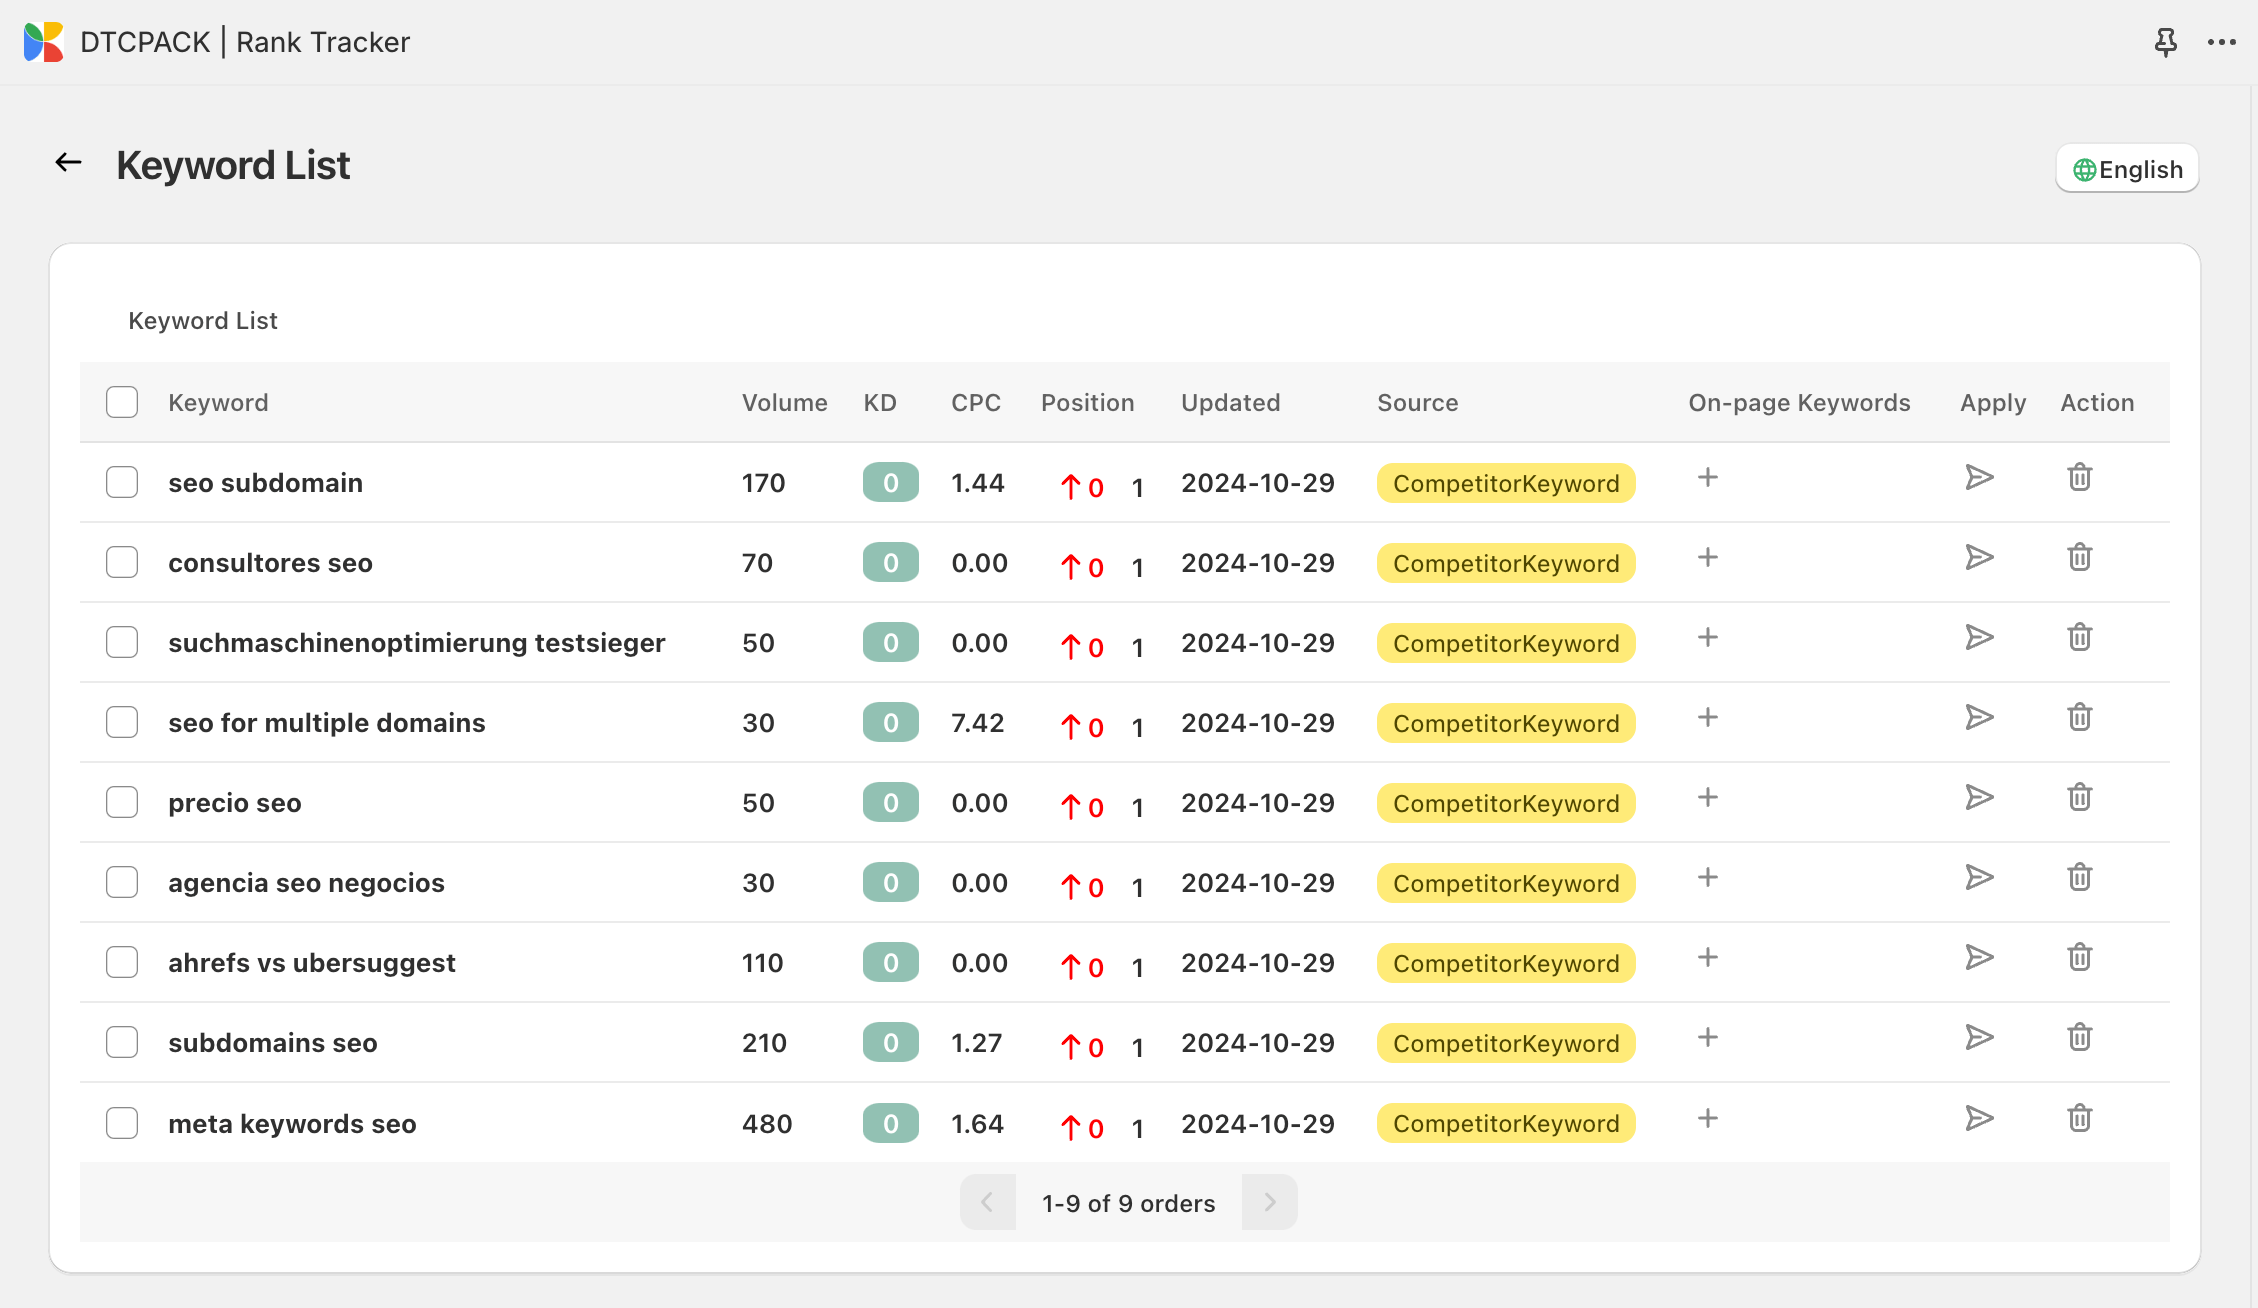This screenshot has width=2258, height=1308.
Task: Tick the checkbox for 'agencia seo negocios'
Action: [122, 882]
